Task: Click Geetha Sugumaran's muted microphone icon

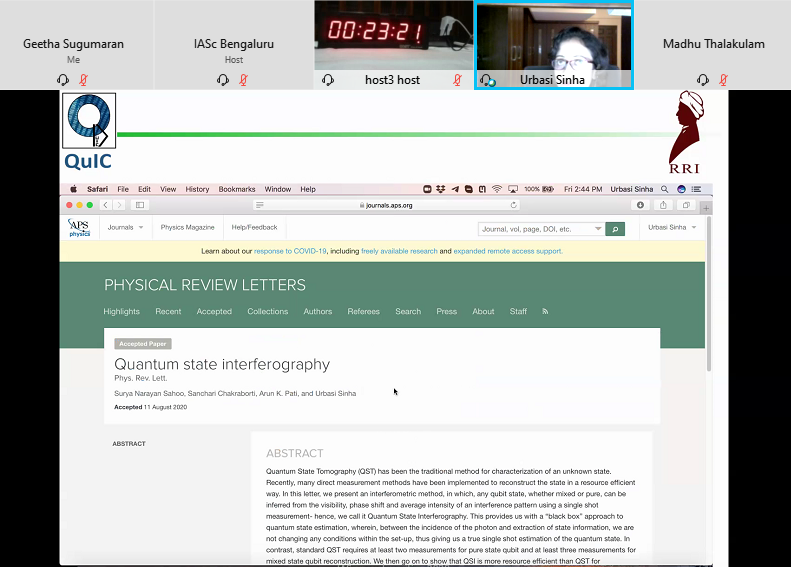Action: [x=84, y=80]
